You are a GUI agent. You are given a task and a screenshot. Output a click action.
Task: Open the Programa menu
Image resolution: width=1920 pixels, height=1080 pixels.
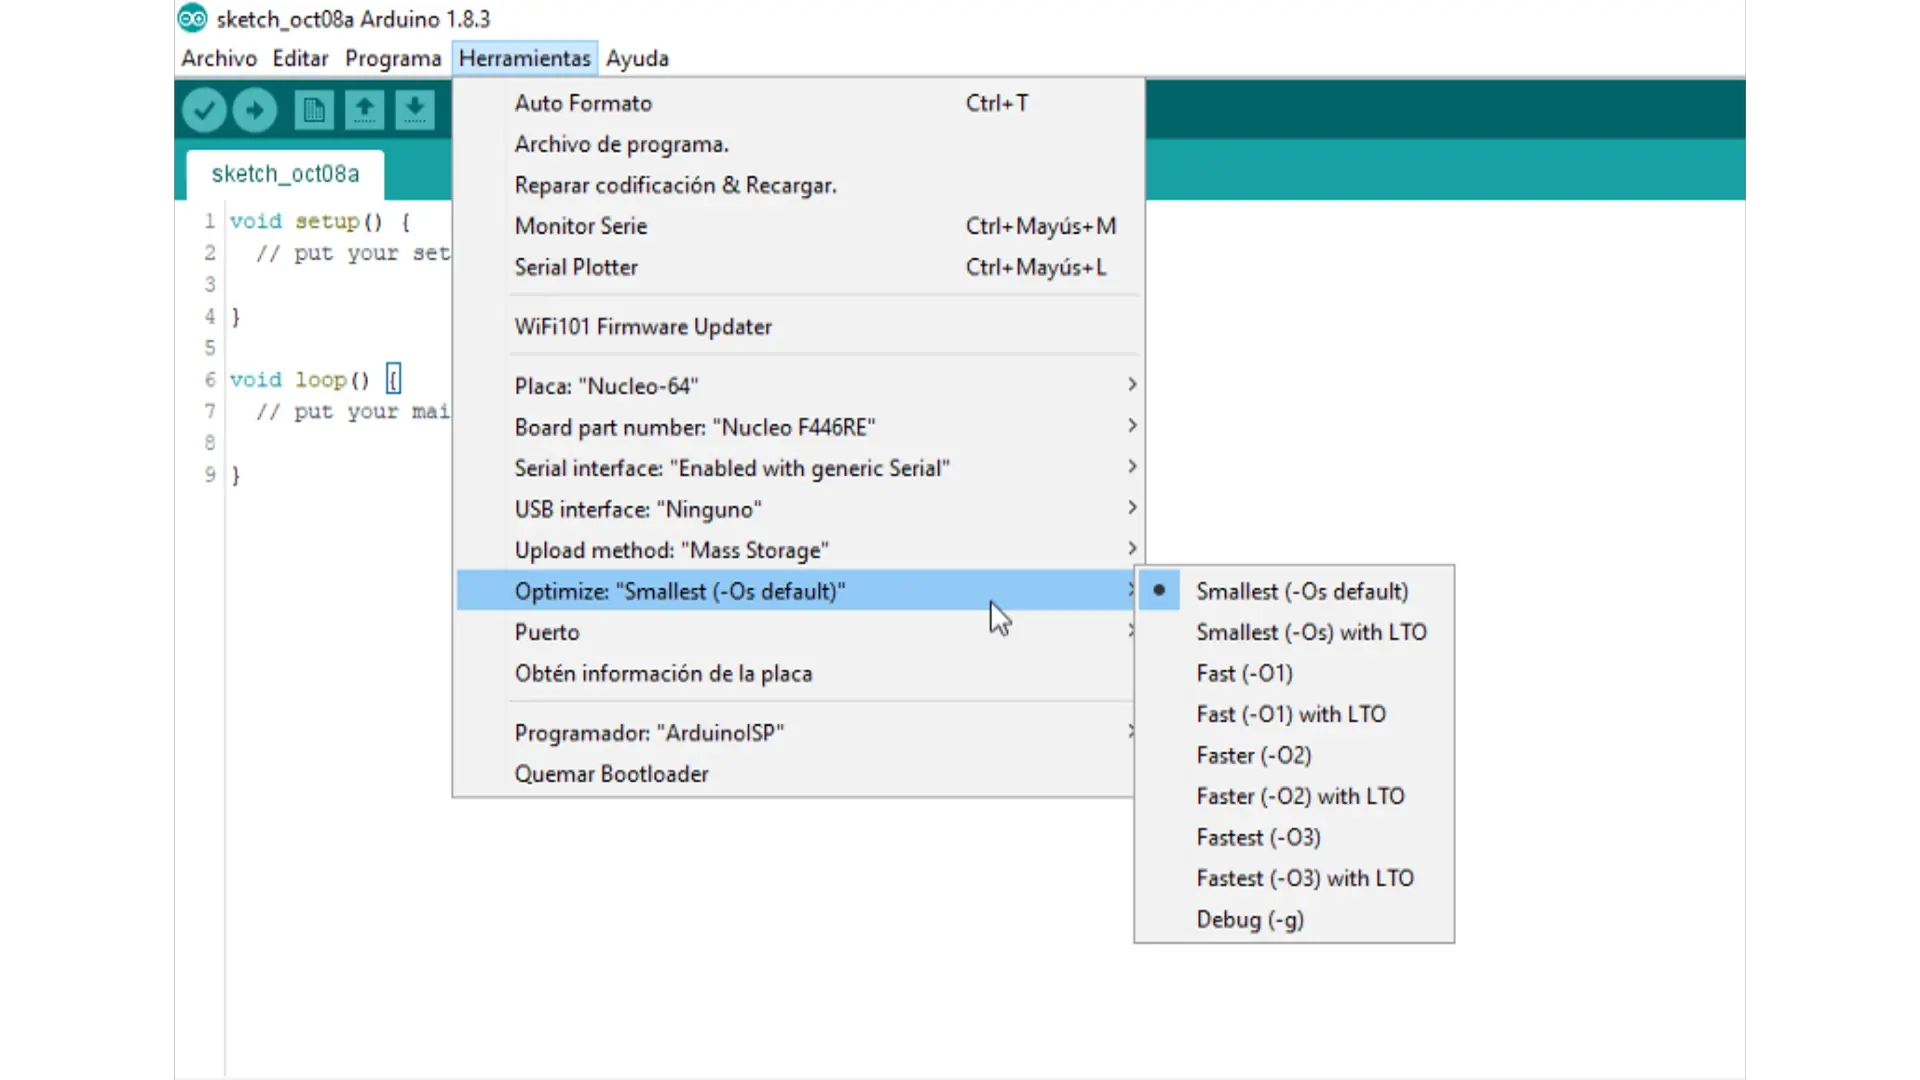(393, 58)
